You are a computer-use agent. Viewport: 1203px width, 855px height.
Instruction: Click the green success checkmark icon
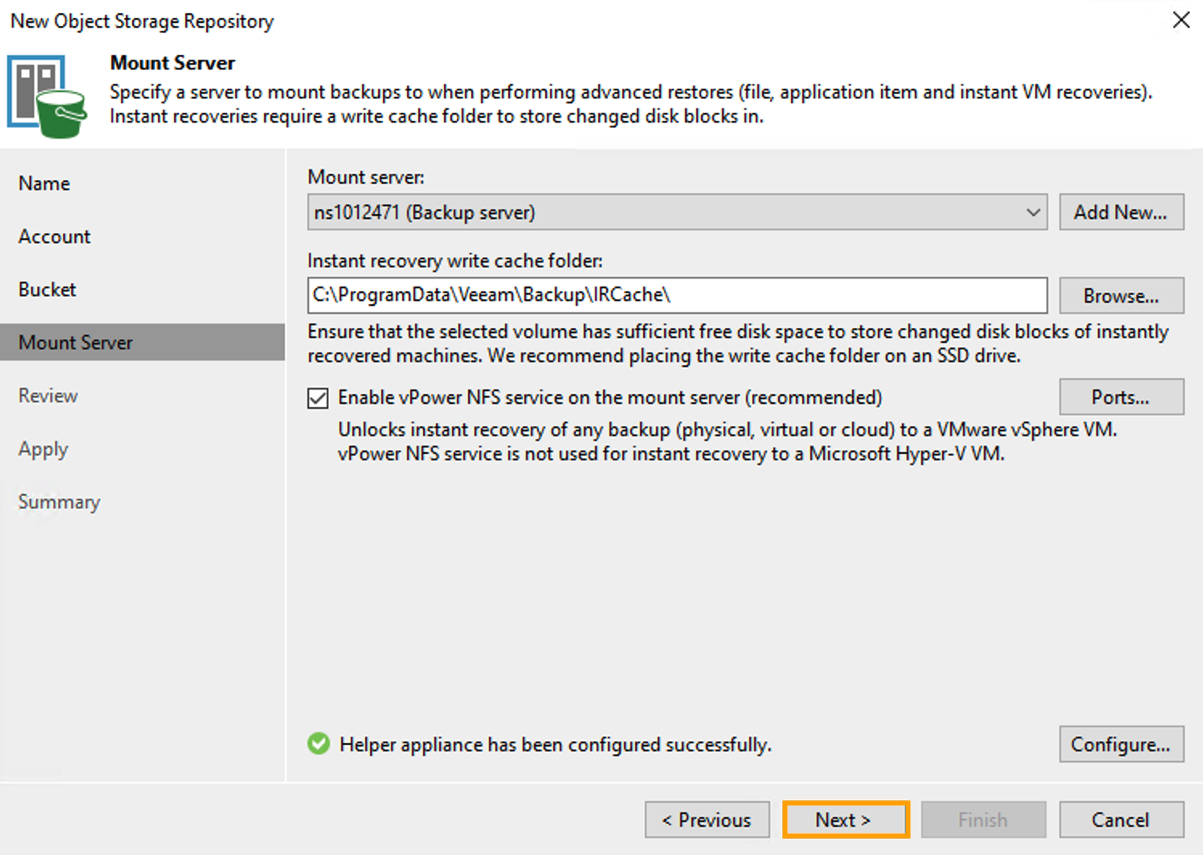(318, 744)
